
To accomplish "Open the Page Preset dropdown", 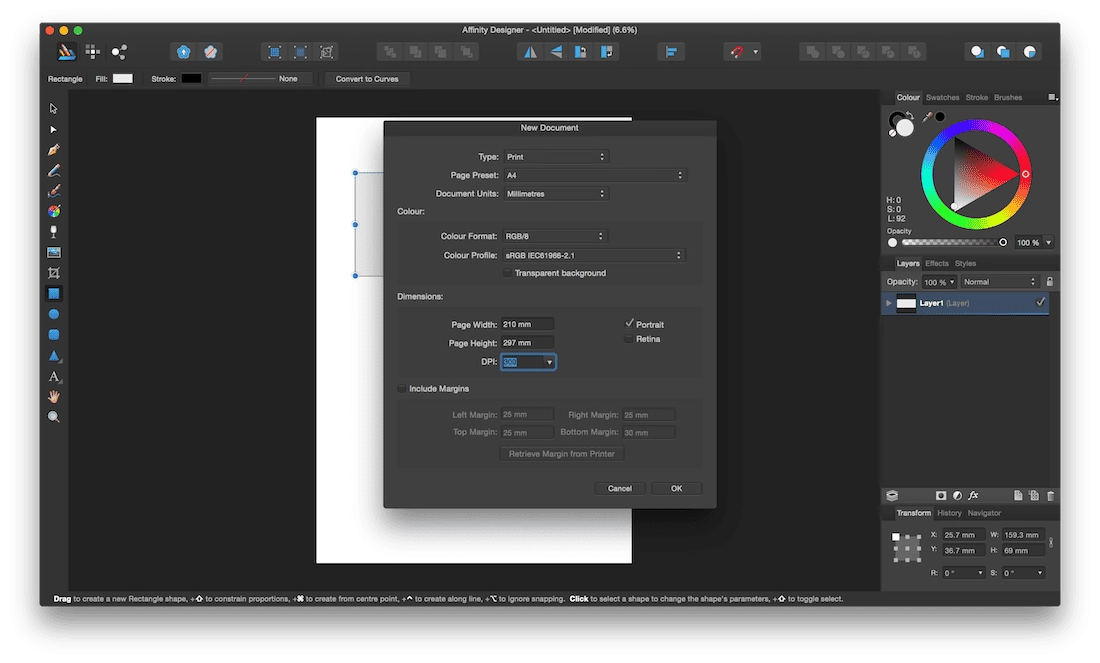I will (x=594, y=175).
